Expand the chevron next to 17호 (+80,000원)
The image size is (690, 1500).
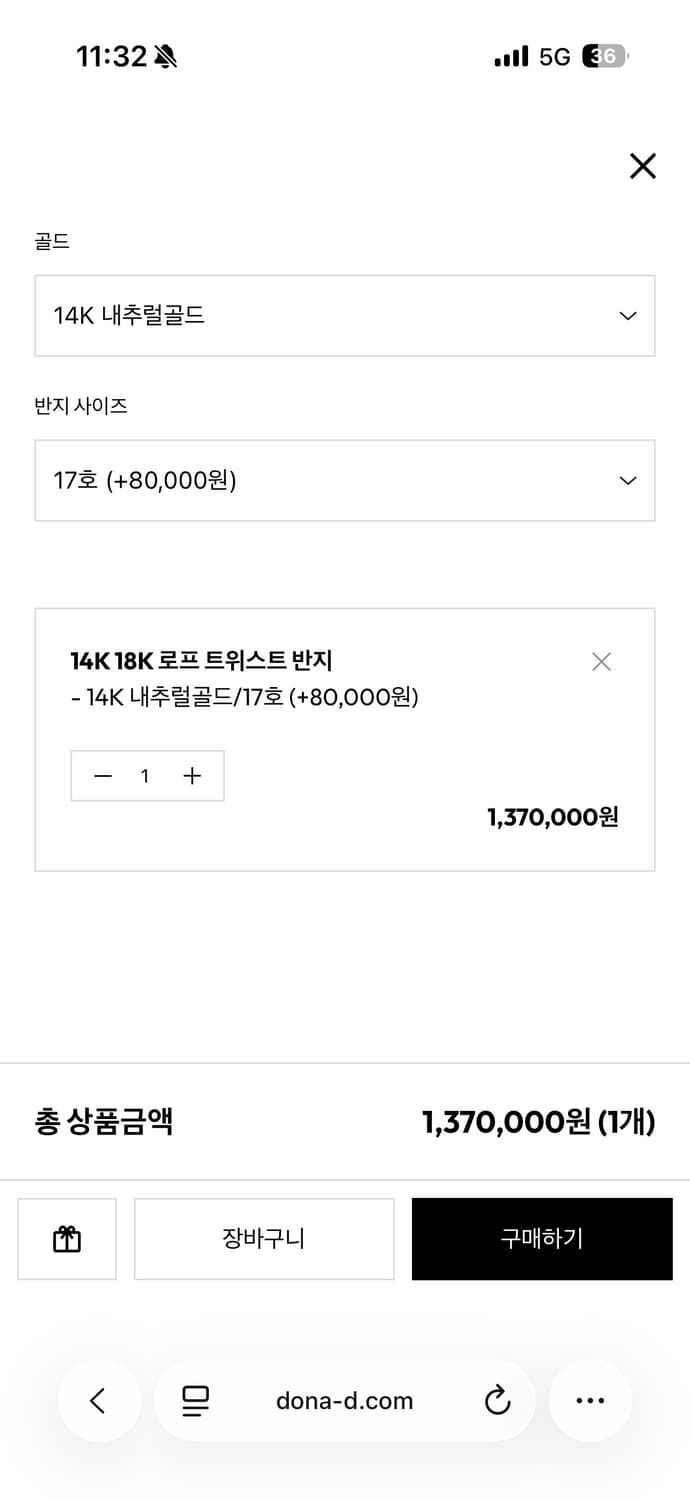tap(627, 481)
